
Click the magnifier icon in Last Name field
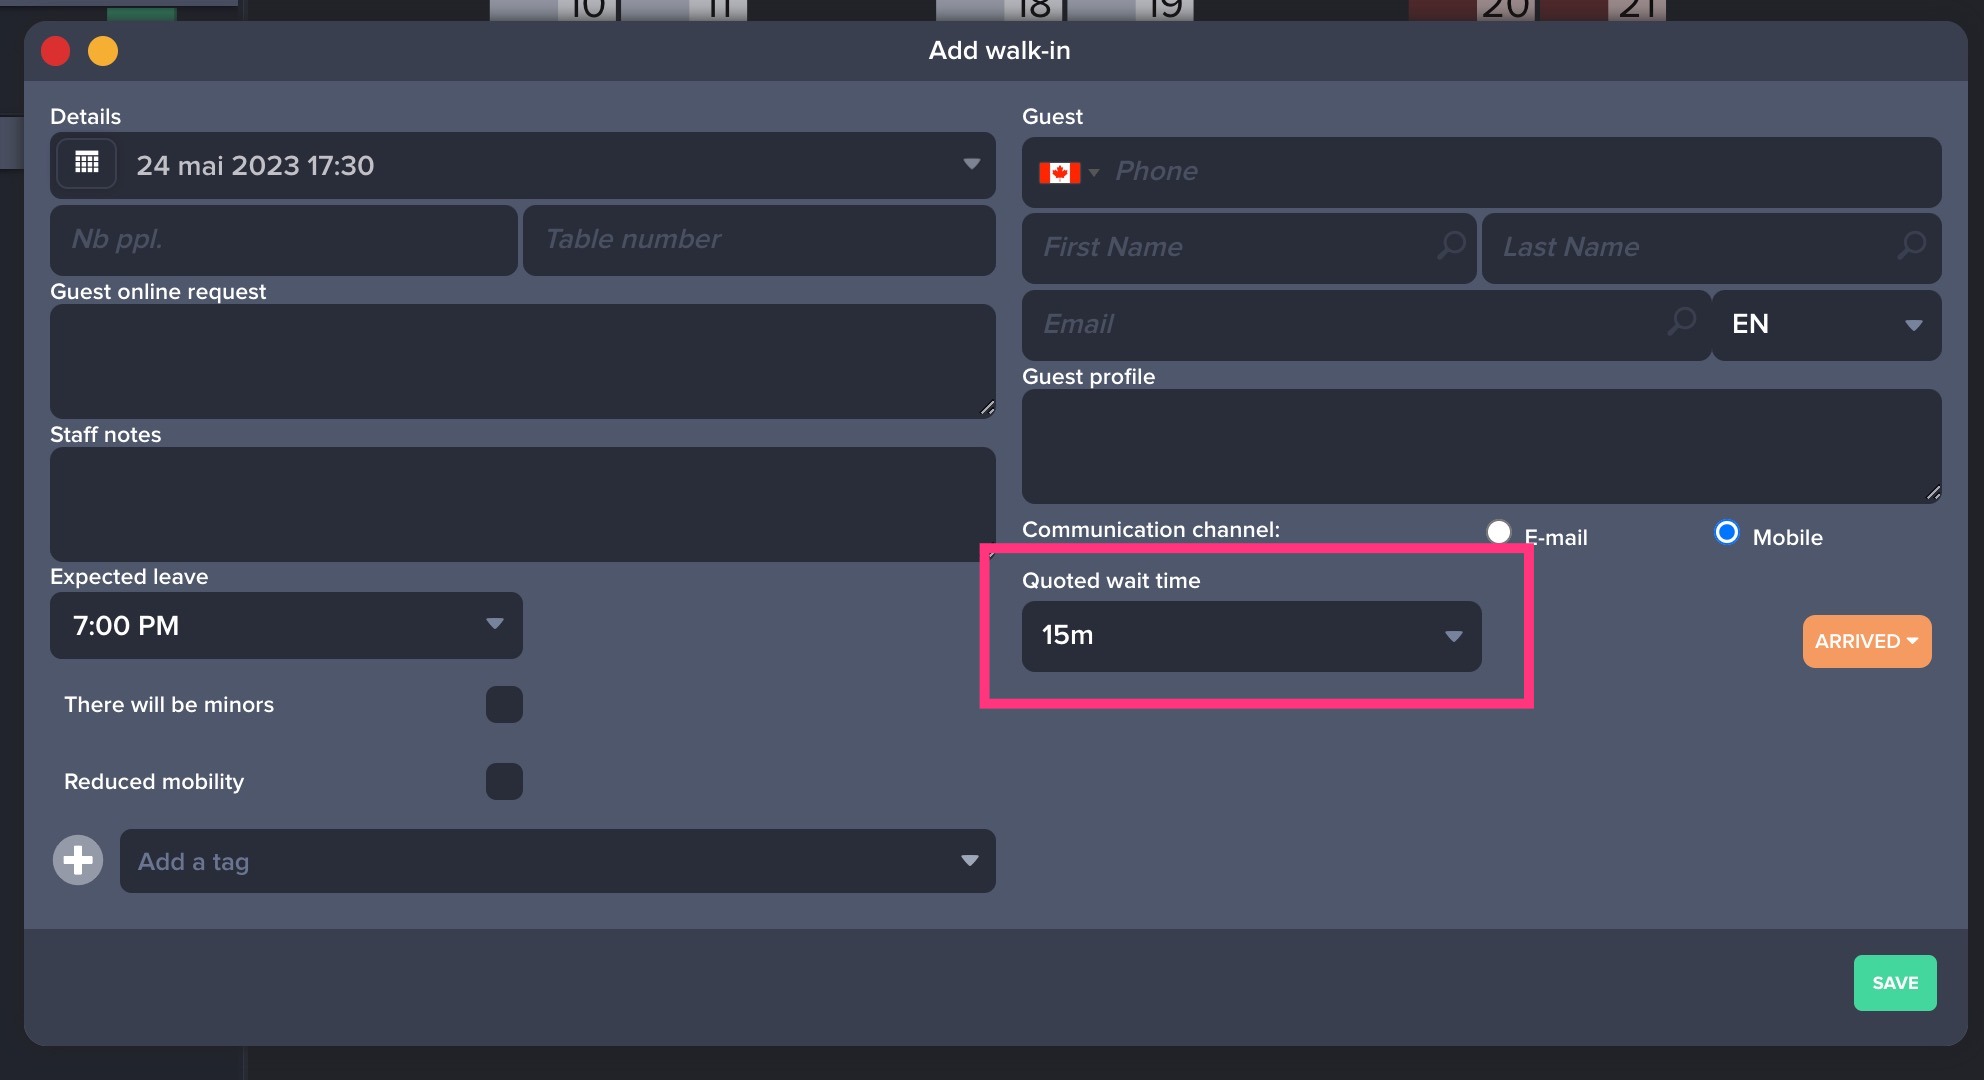(1912, 246)
